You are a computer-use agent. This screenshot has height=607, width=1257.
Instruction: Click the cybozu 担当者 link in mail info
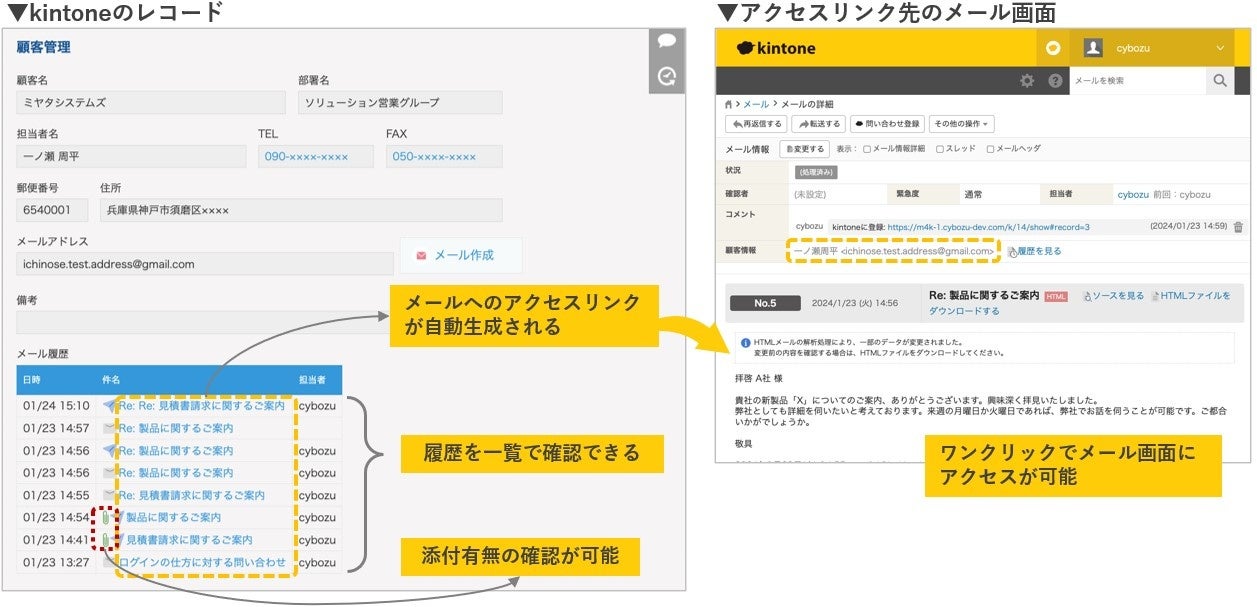(1133, 194)
